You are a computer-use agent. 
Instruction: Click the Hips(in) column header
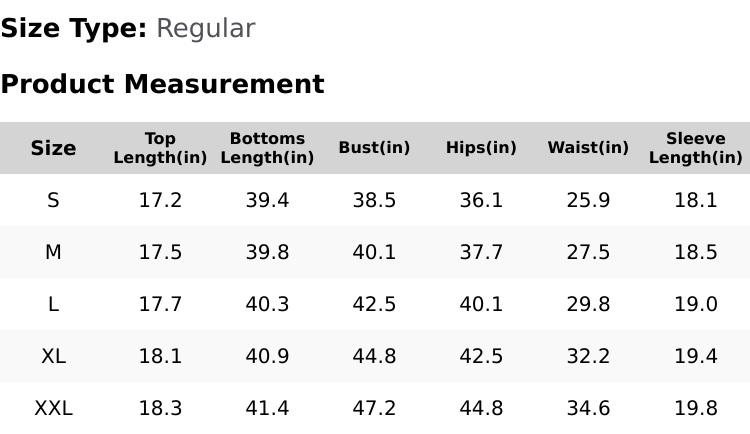pyautogui.click(x=481, y=148)
